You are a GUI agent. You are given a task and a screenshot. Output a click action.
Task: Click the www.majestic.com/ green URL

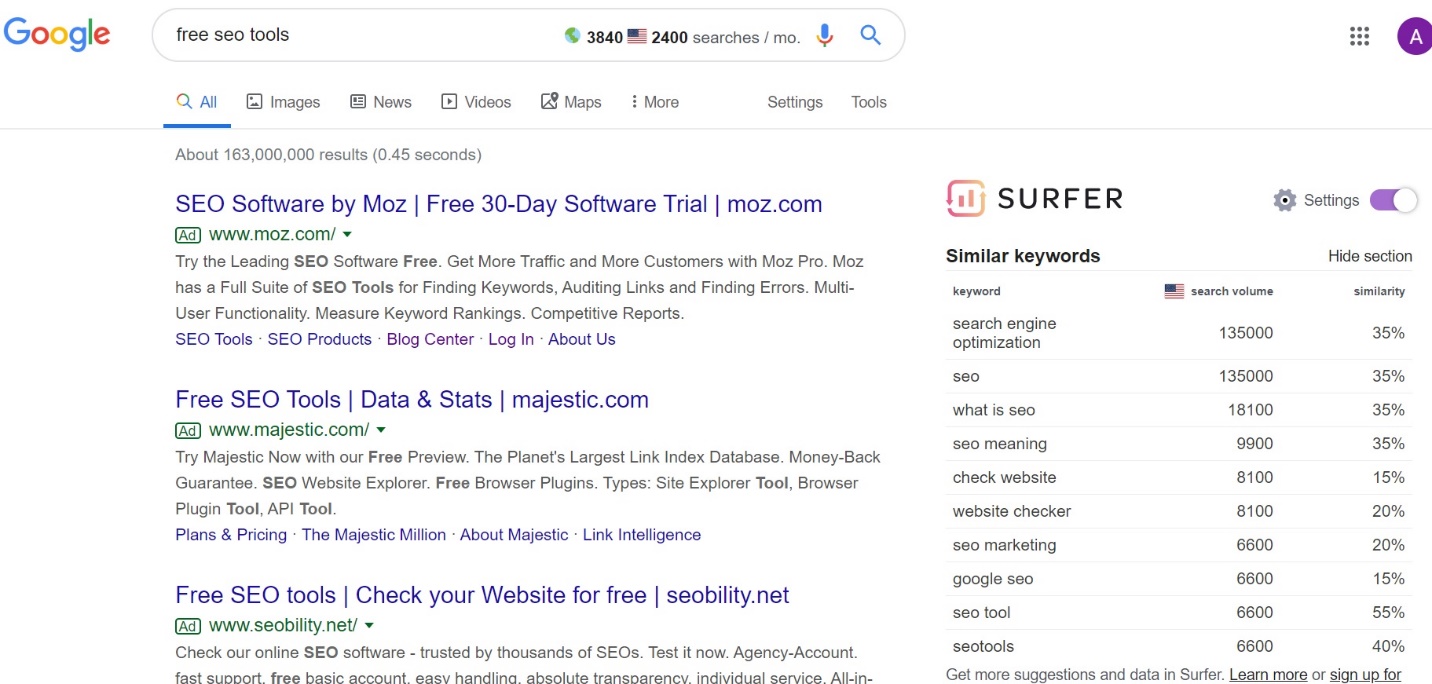[x=289, y=431]
